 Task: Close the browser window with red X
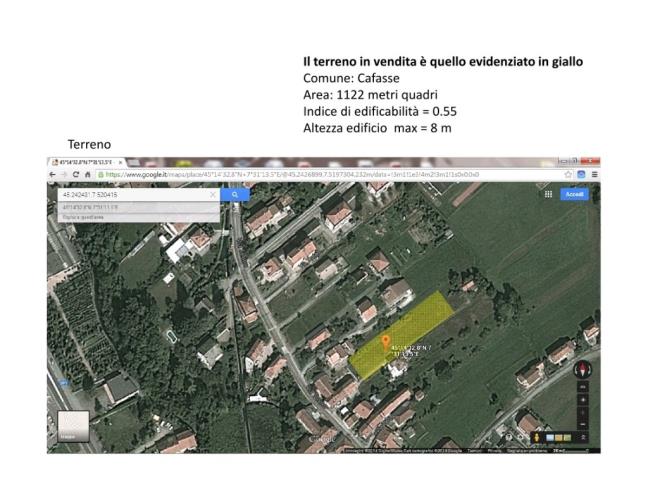point(590,161)
